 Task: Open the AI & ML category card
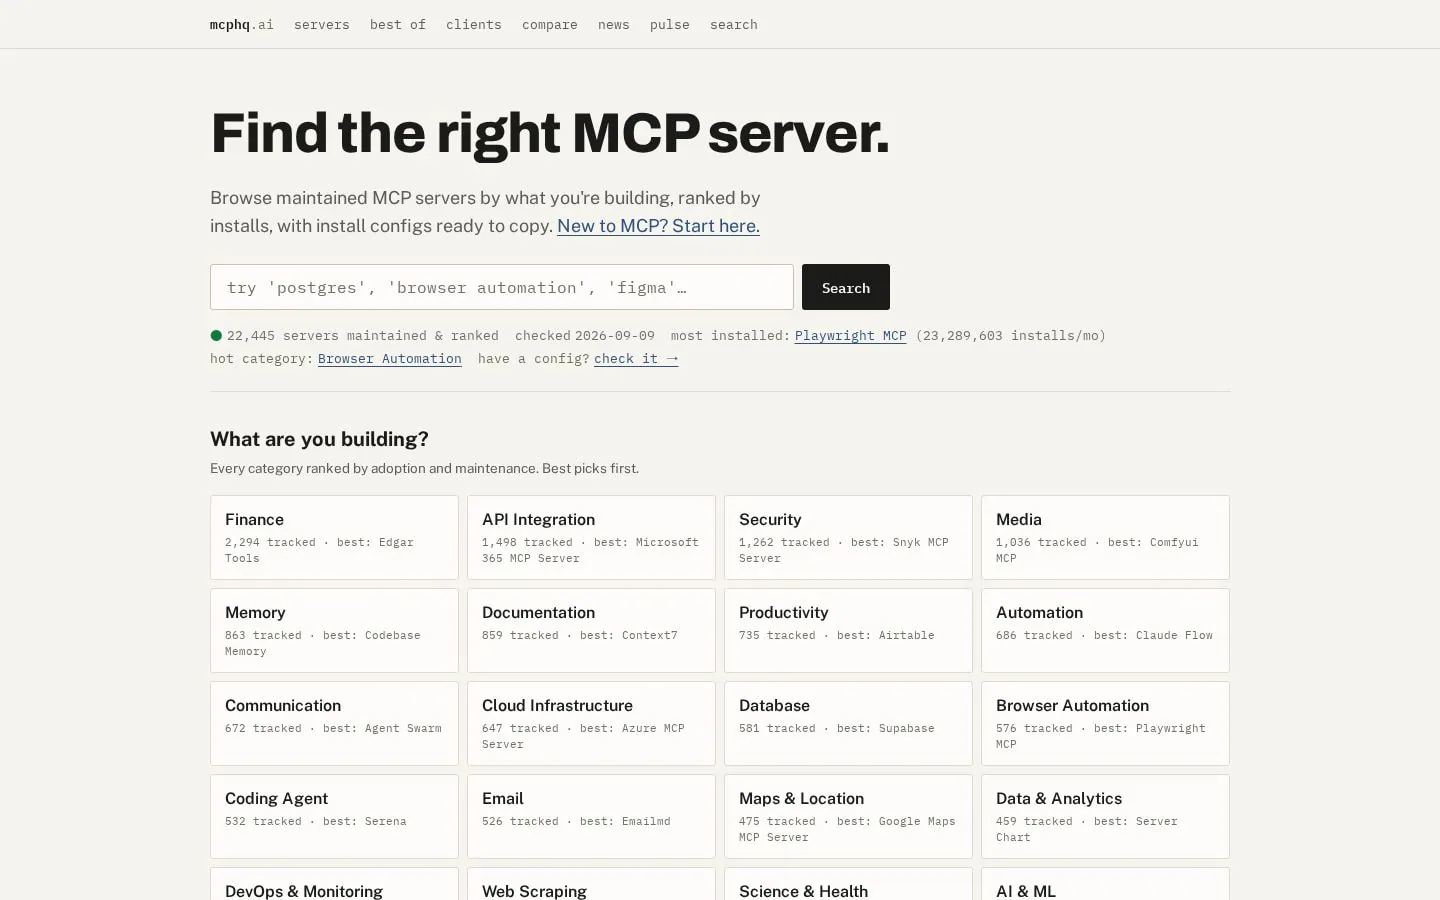(1105, 884)
